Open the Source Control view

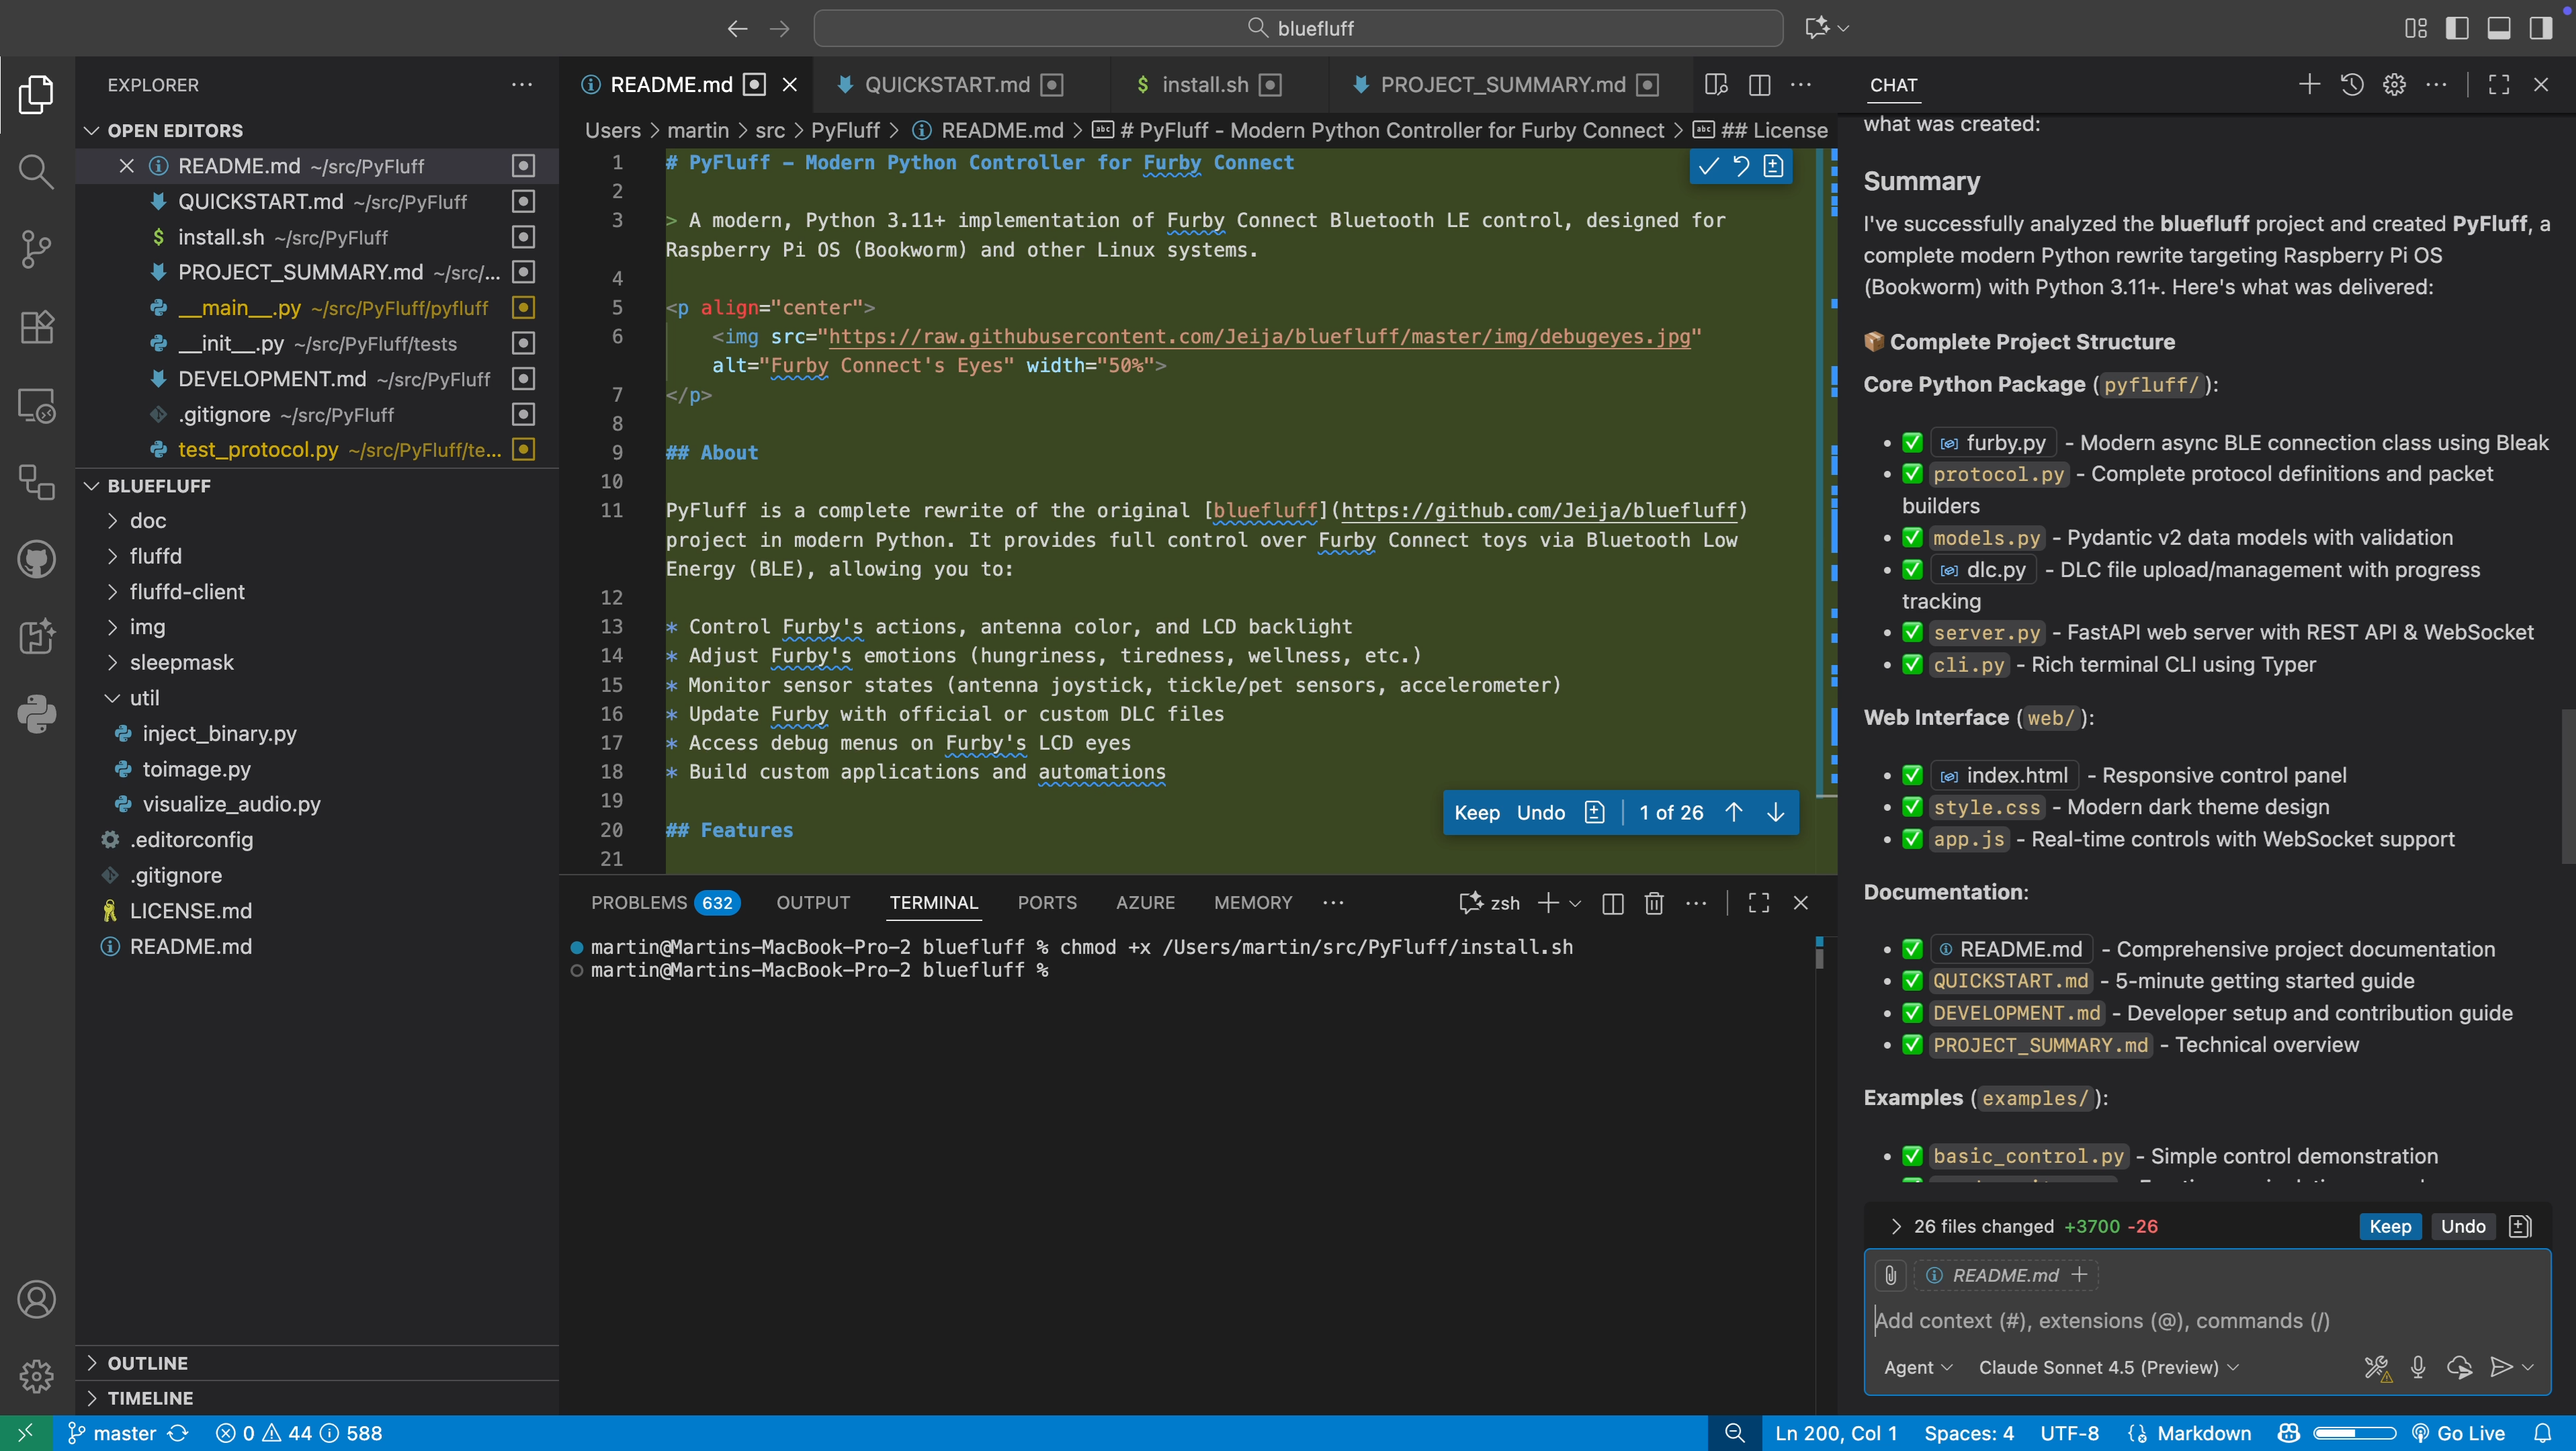36,249
